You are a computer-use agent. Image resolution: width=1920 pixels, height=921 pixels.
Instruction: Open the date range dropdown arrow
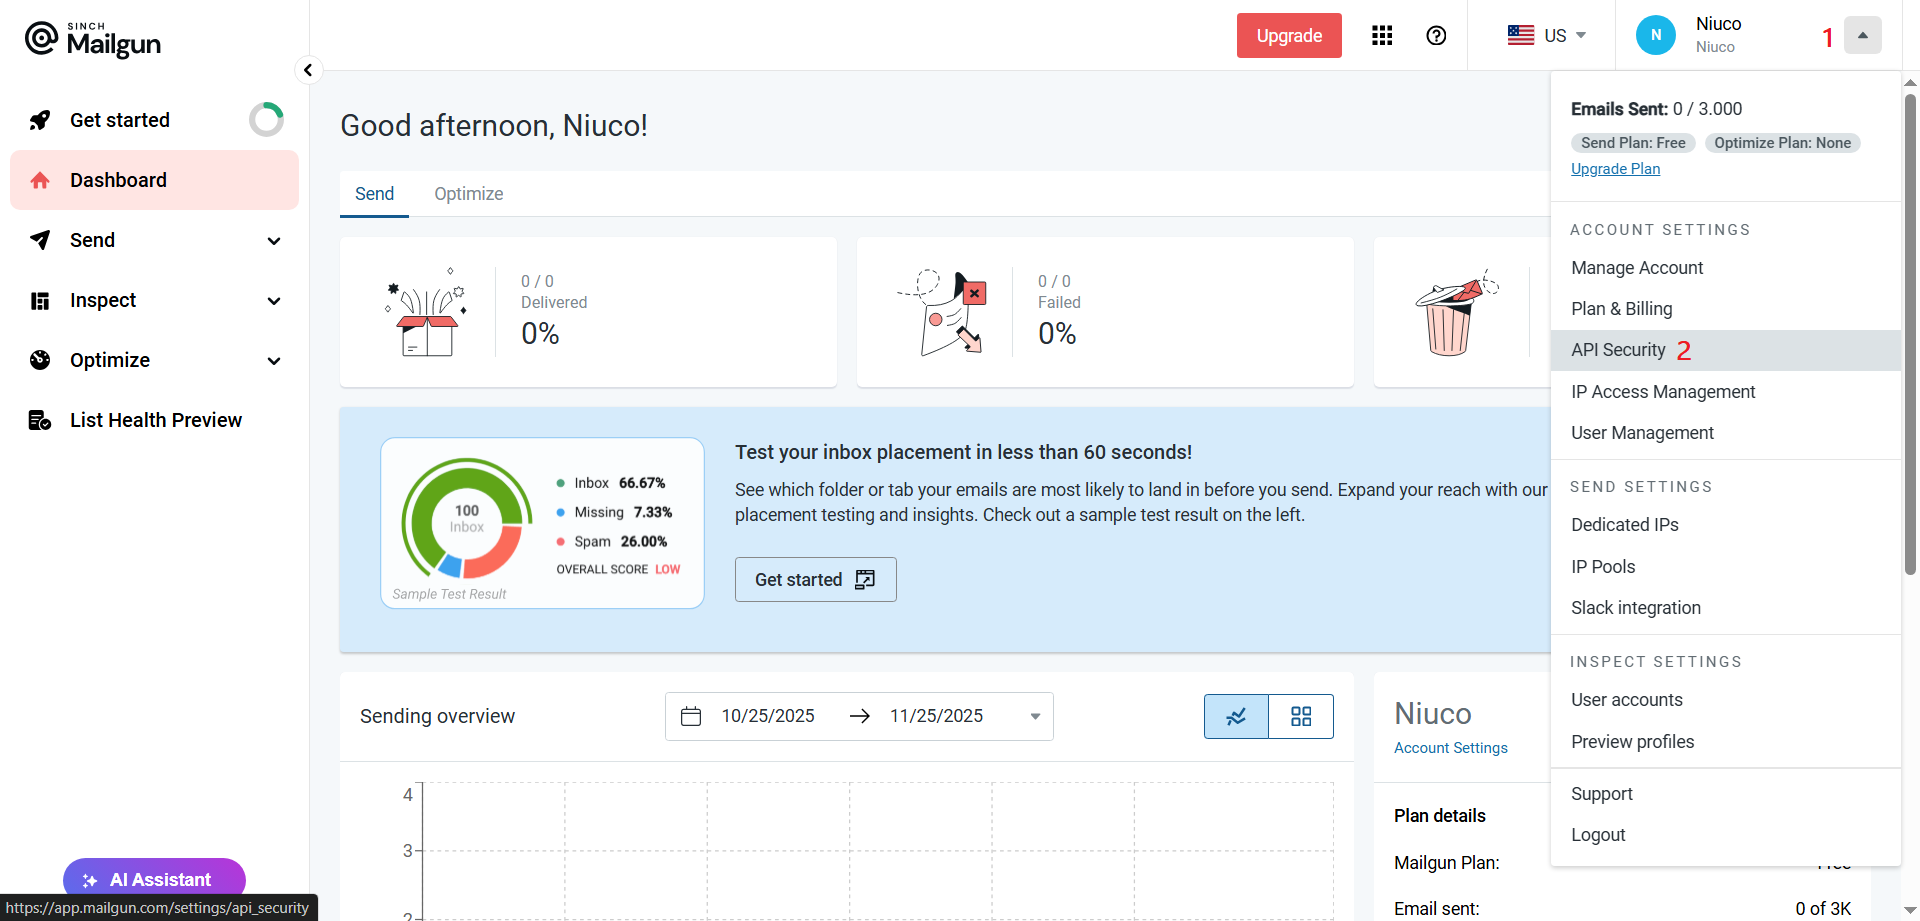1035,717
